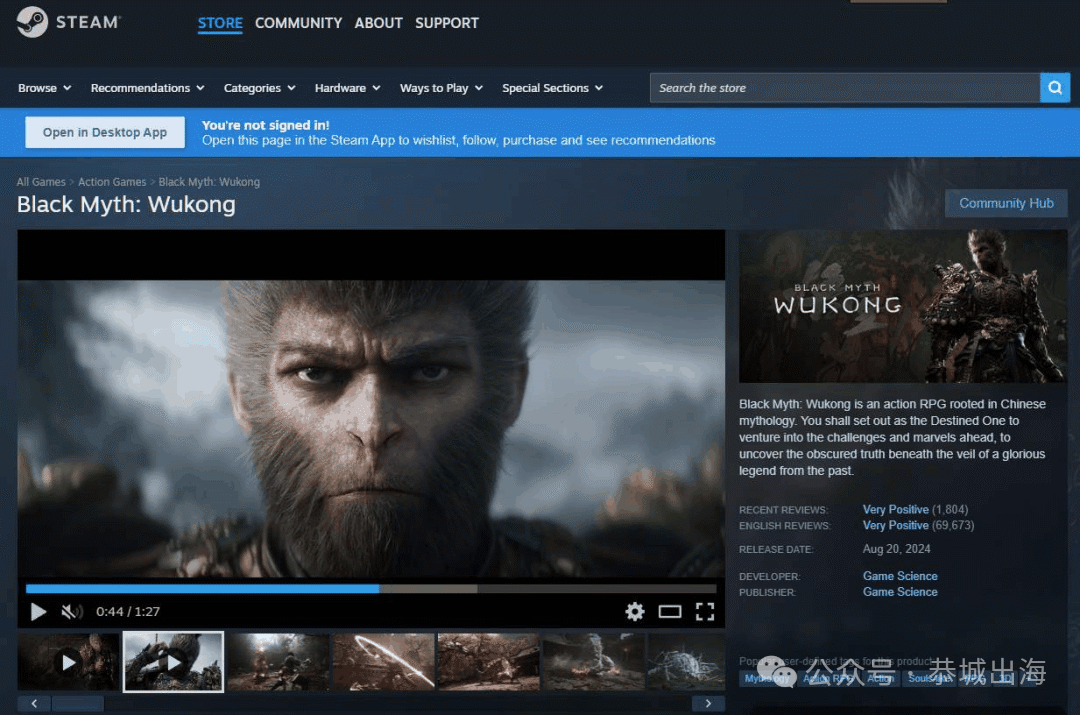Unmute the video with speaker icon

point(72,612)
